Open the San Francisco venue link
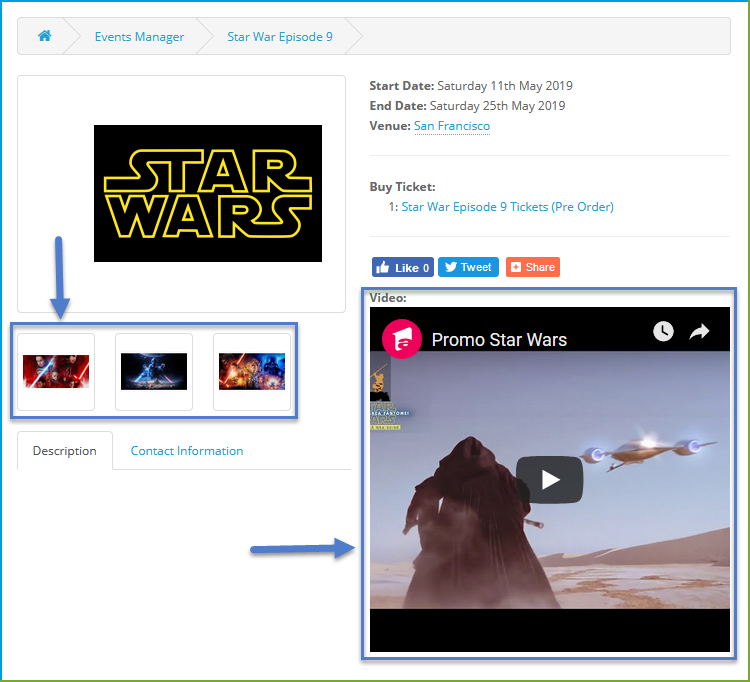Viewport: 750px width, 682px height. click(x=452, y=126)
